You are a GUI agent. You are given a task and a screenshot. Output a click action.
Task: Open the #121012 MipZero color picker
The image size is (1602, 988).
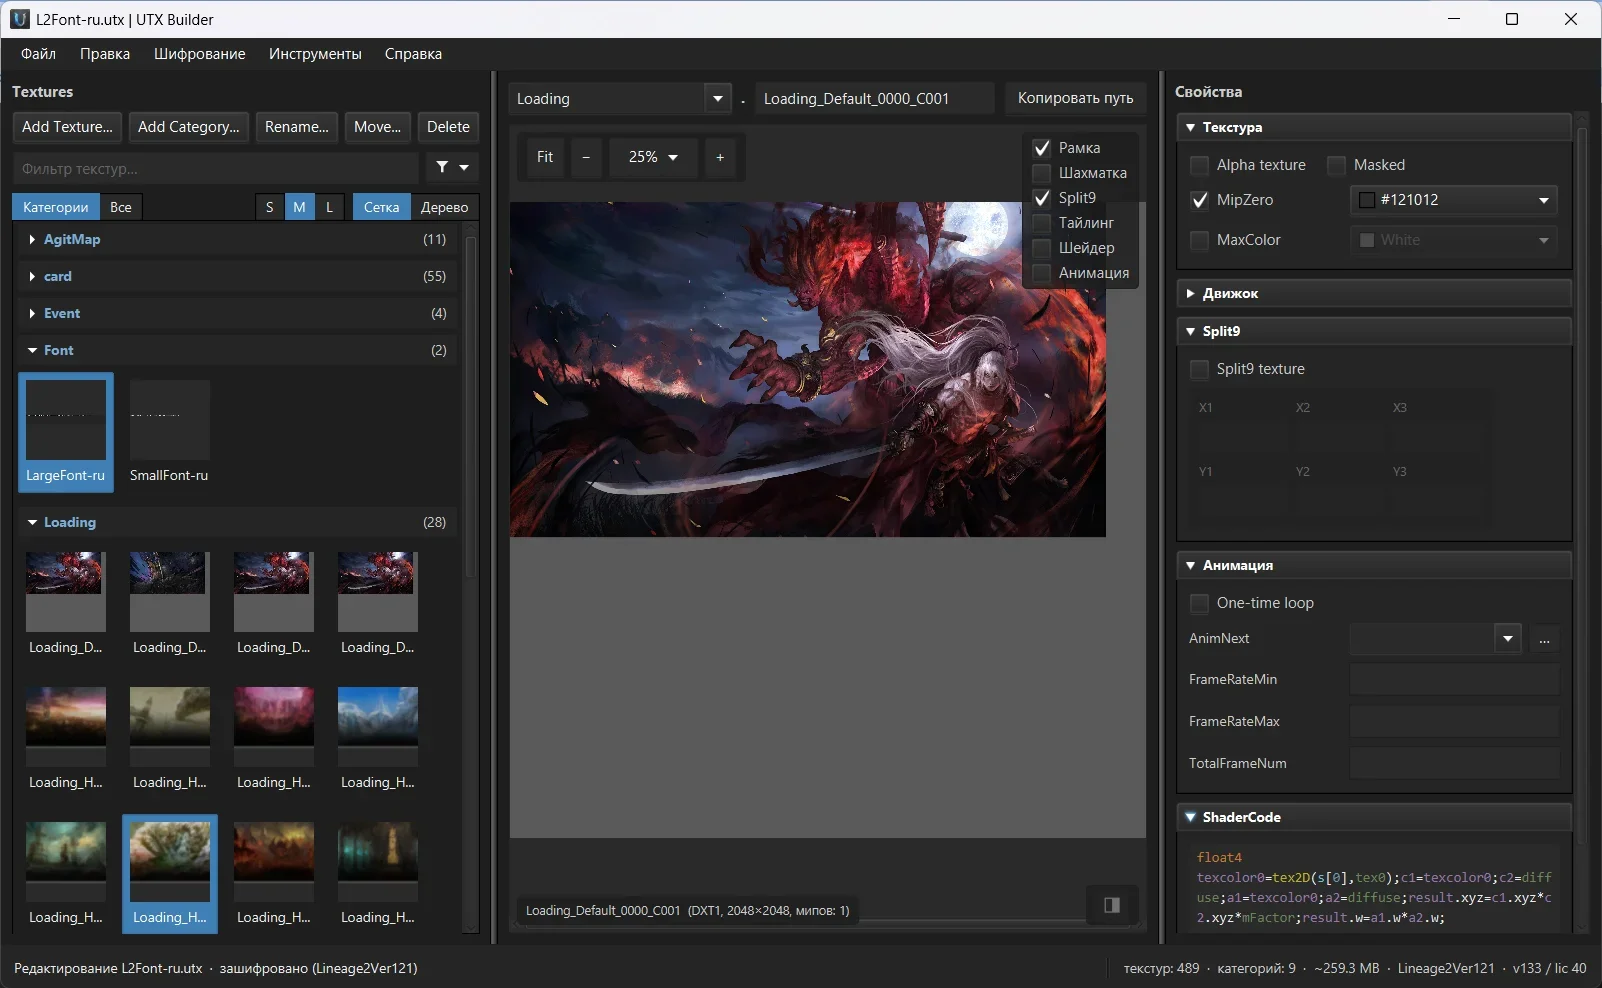[1454, 200]
